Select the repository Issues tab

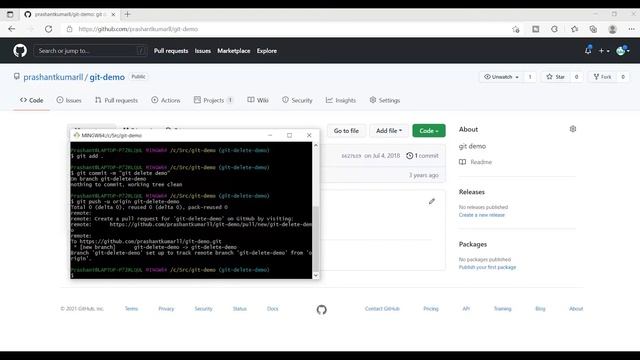click(69, 100)
